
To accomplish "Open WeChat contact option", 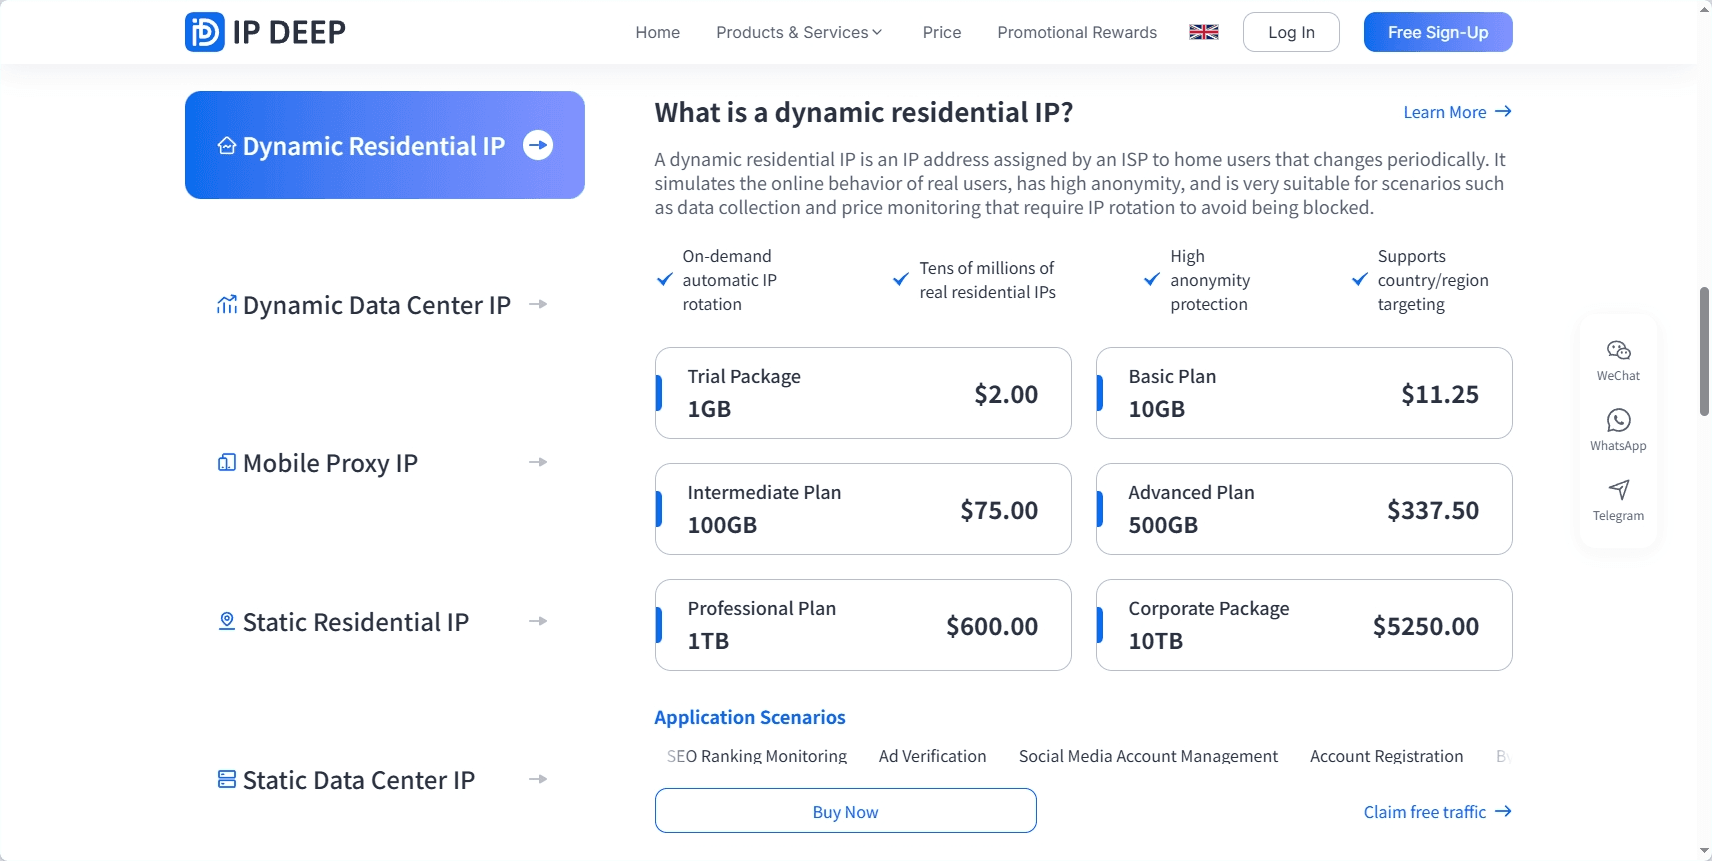I will click(1617, 359).
